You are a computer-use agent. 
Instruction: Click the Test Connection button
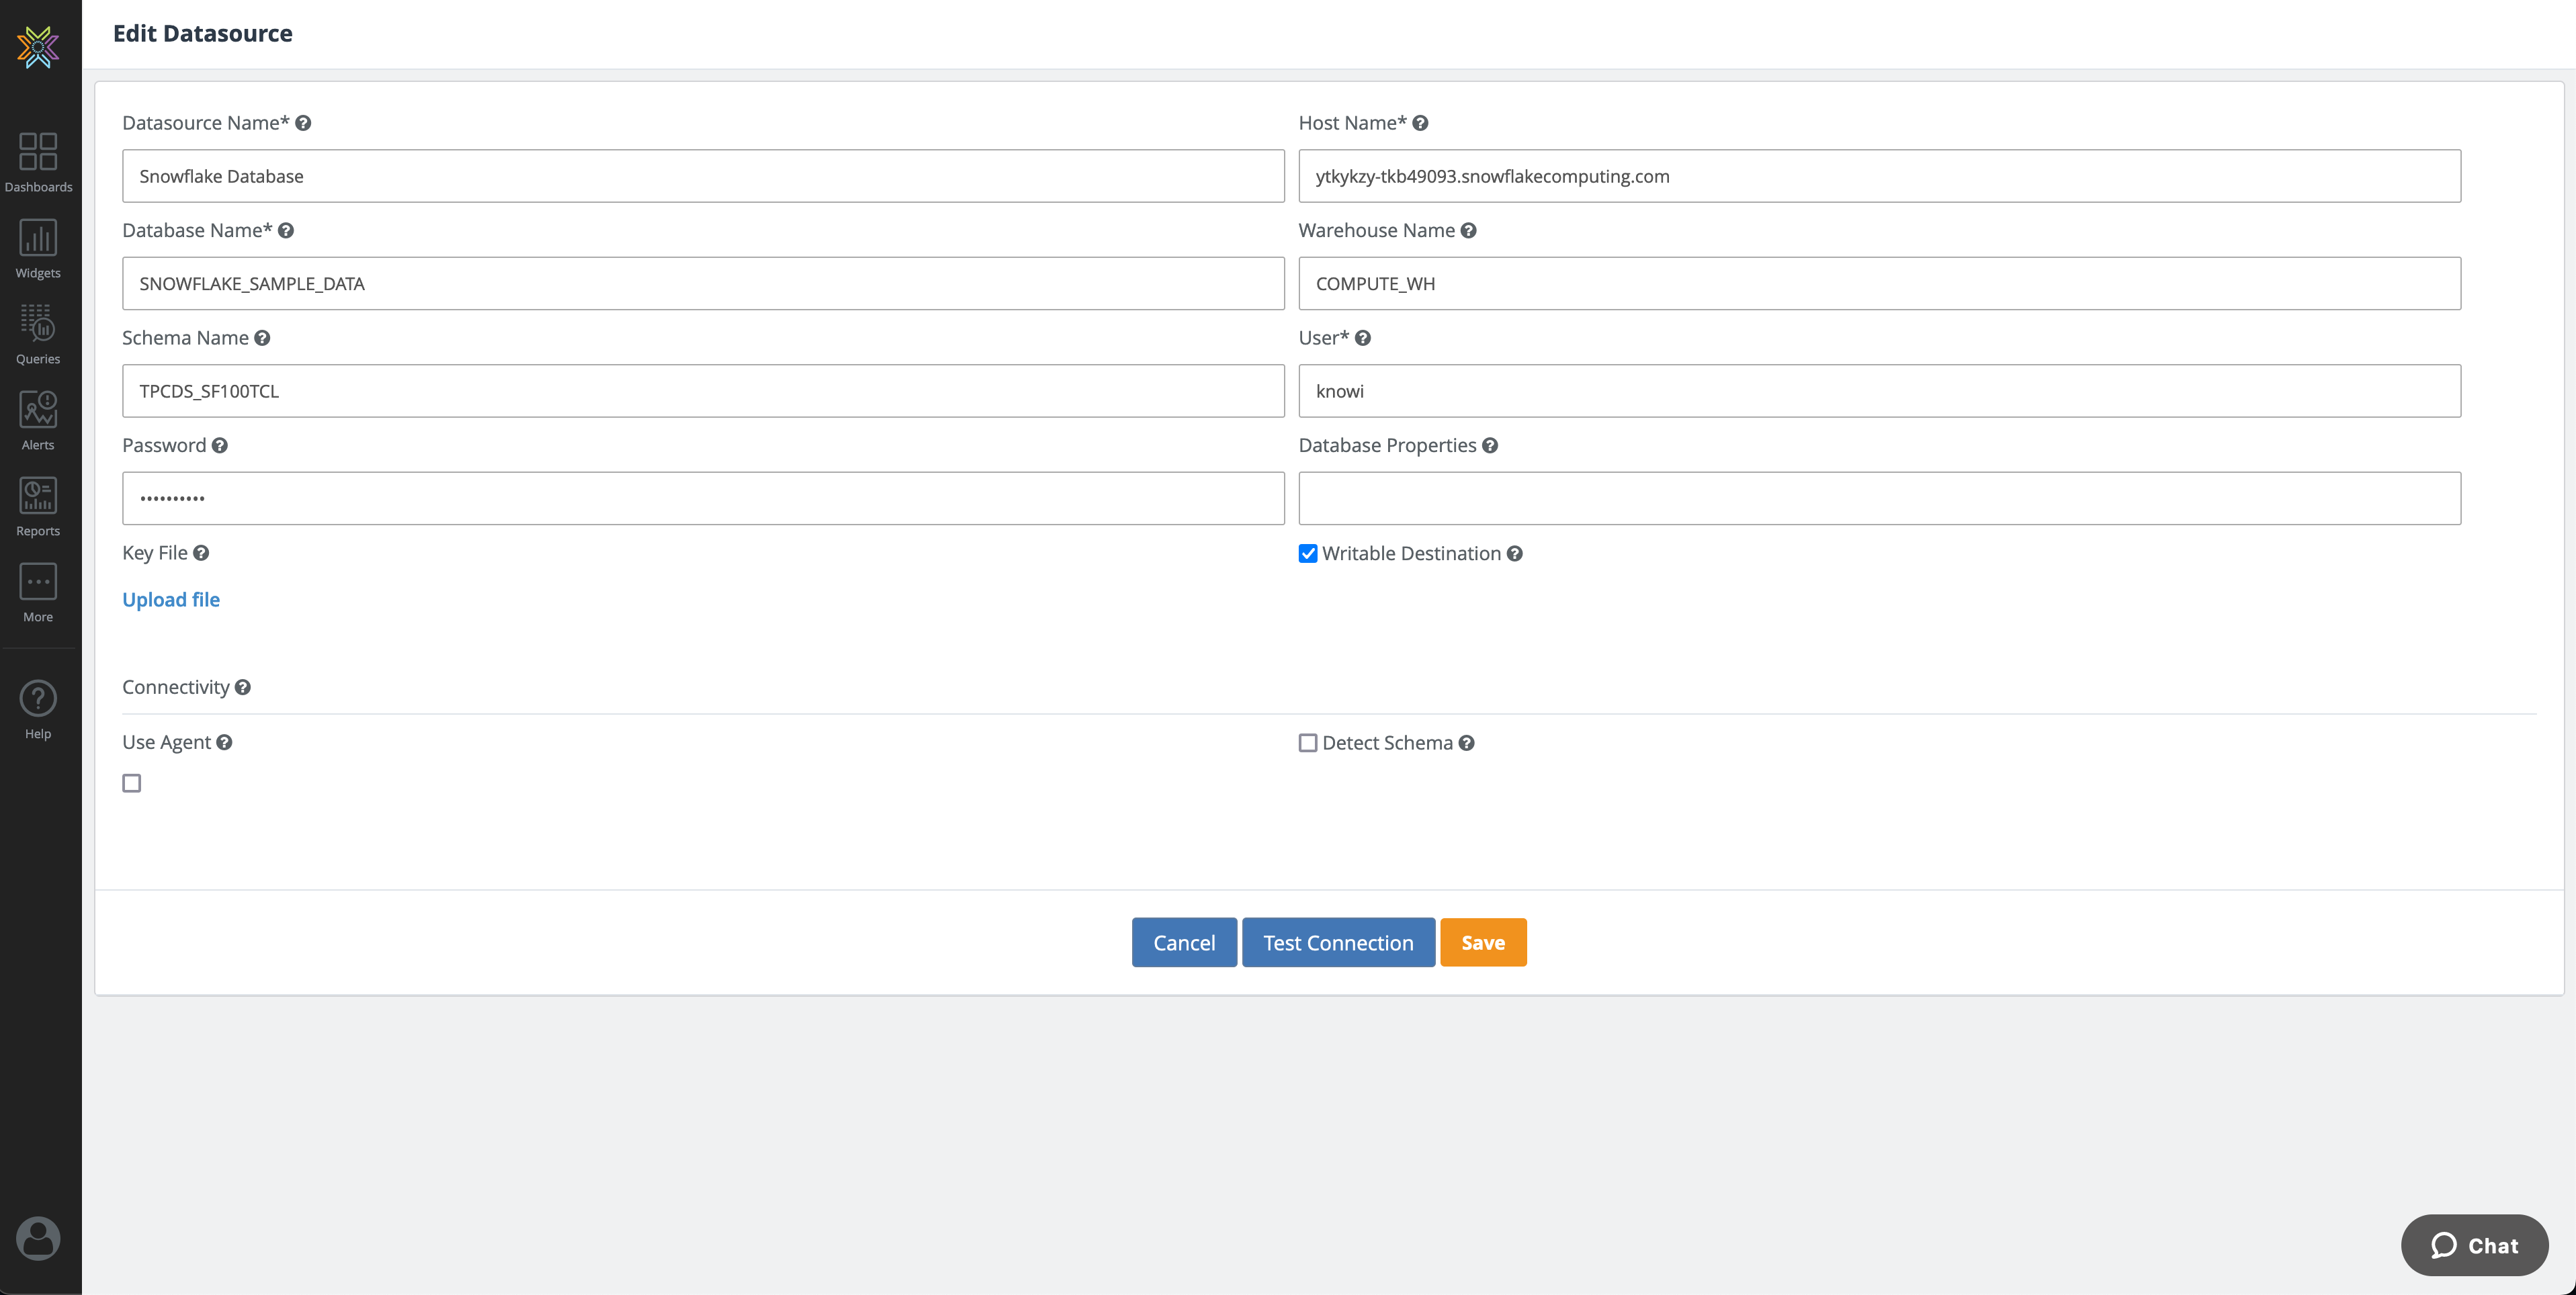click(x=1338, y=943)
